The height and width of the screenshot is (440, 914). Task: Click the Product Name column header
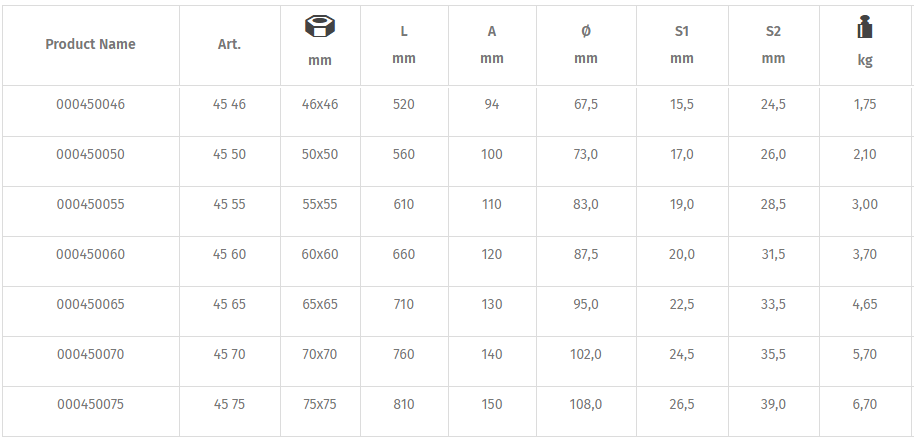(x=90, y=44)
